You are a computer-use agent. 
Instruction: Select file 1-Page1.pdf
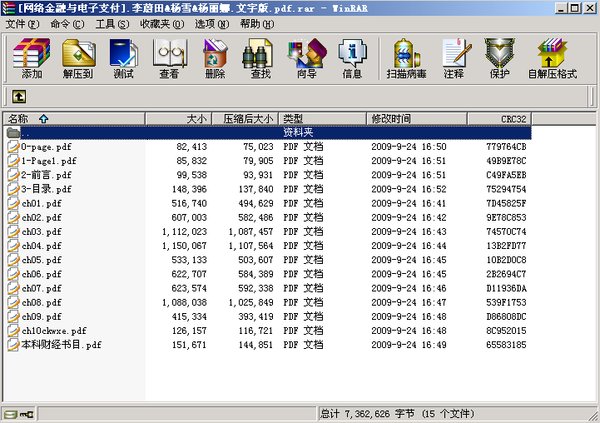point(49,161)
